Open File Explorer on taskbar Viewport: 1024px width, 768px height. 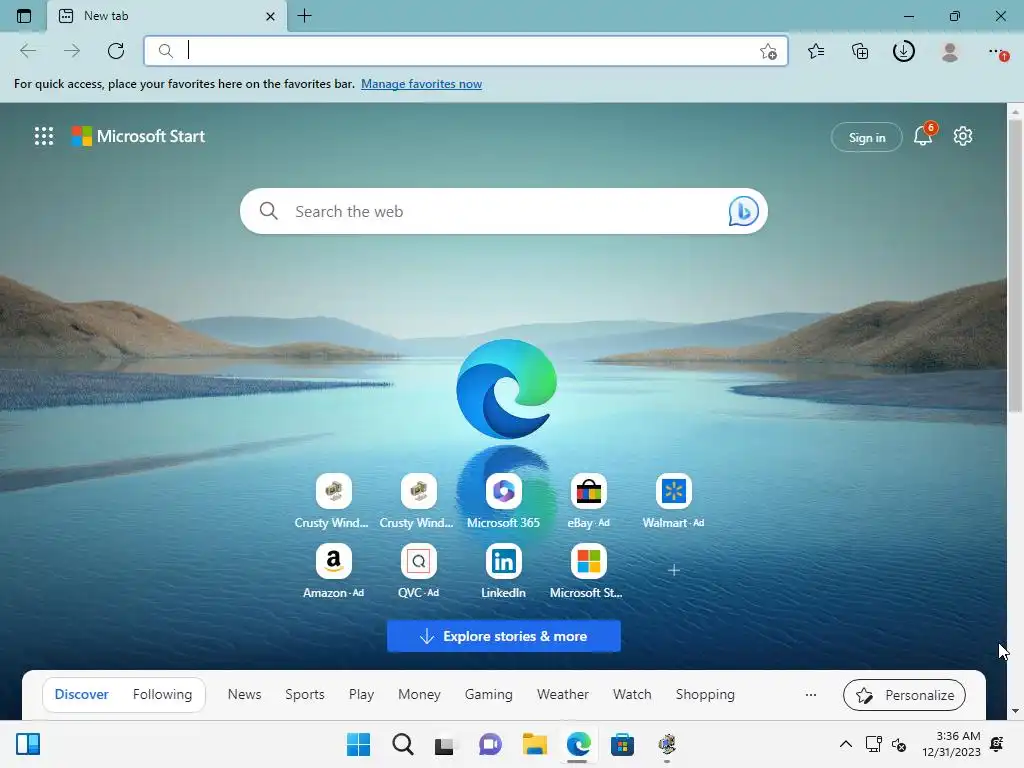pos(534,744)
